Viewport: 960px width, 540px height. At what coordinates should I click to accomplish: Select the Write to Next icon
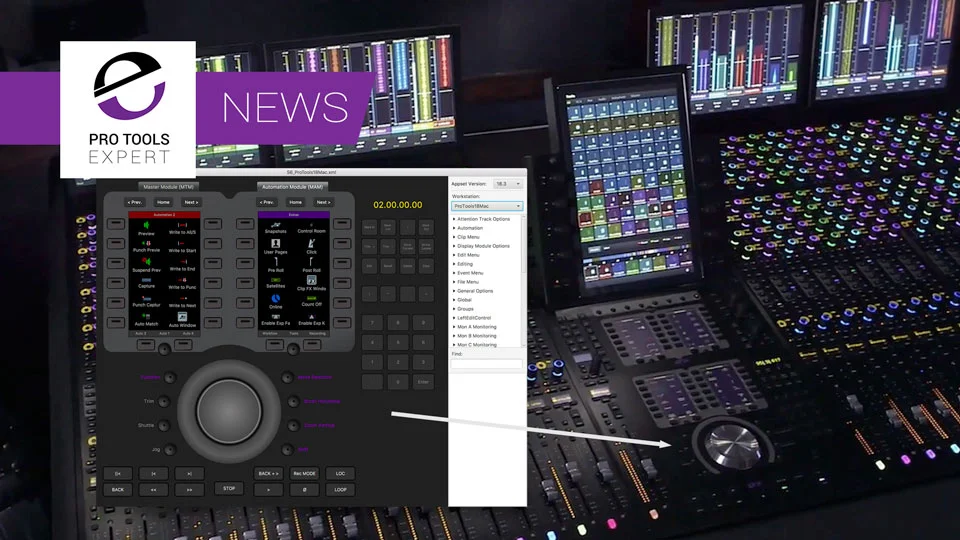point(182,298)
